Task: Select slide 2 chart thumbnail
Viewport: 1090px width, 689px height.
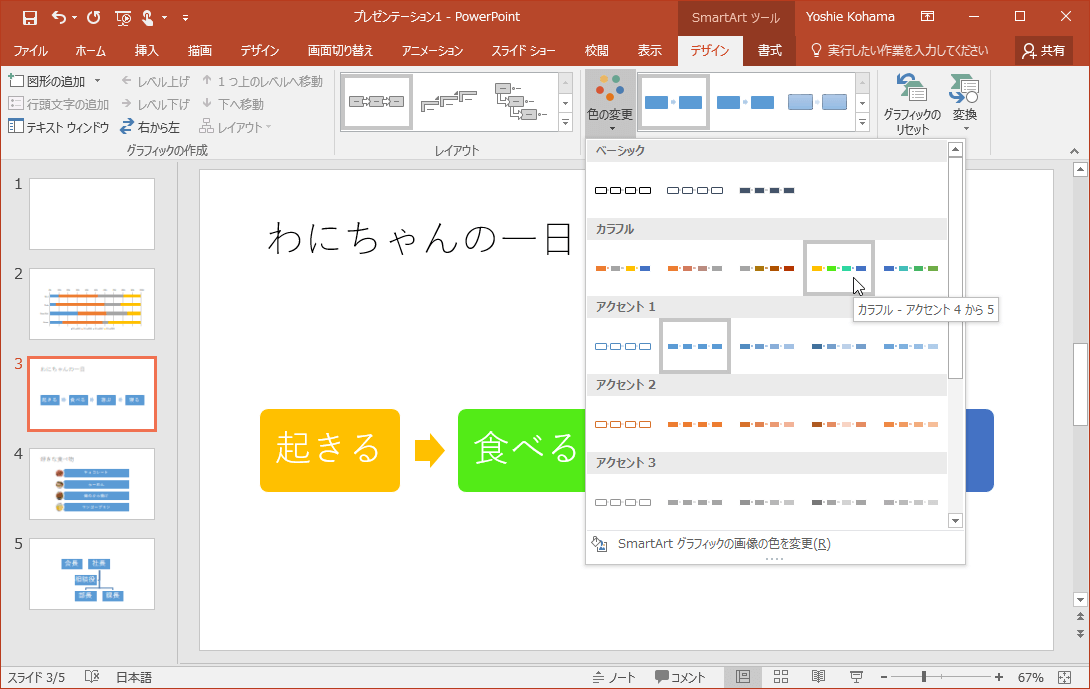Action: pos(92,304)
